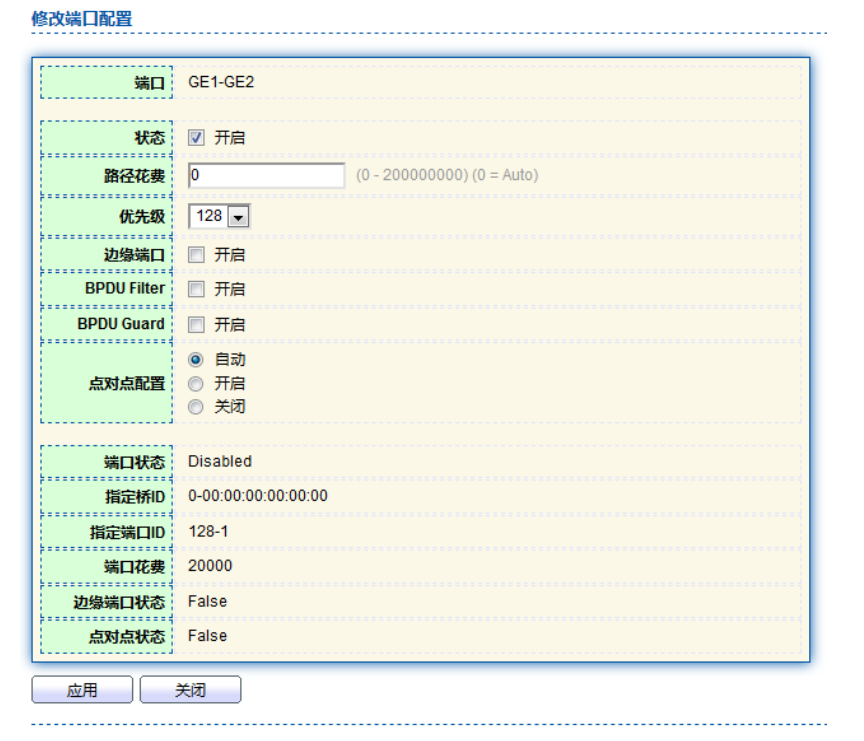864x741 pixels.
Task: Click the 路径花费 input field
Action: pyautogui.click(x=266, y=175)
